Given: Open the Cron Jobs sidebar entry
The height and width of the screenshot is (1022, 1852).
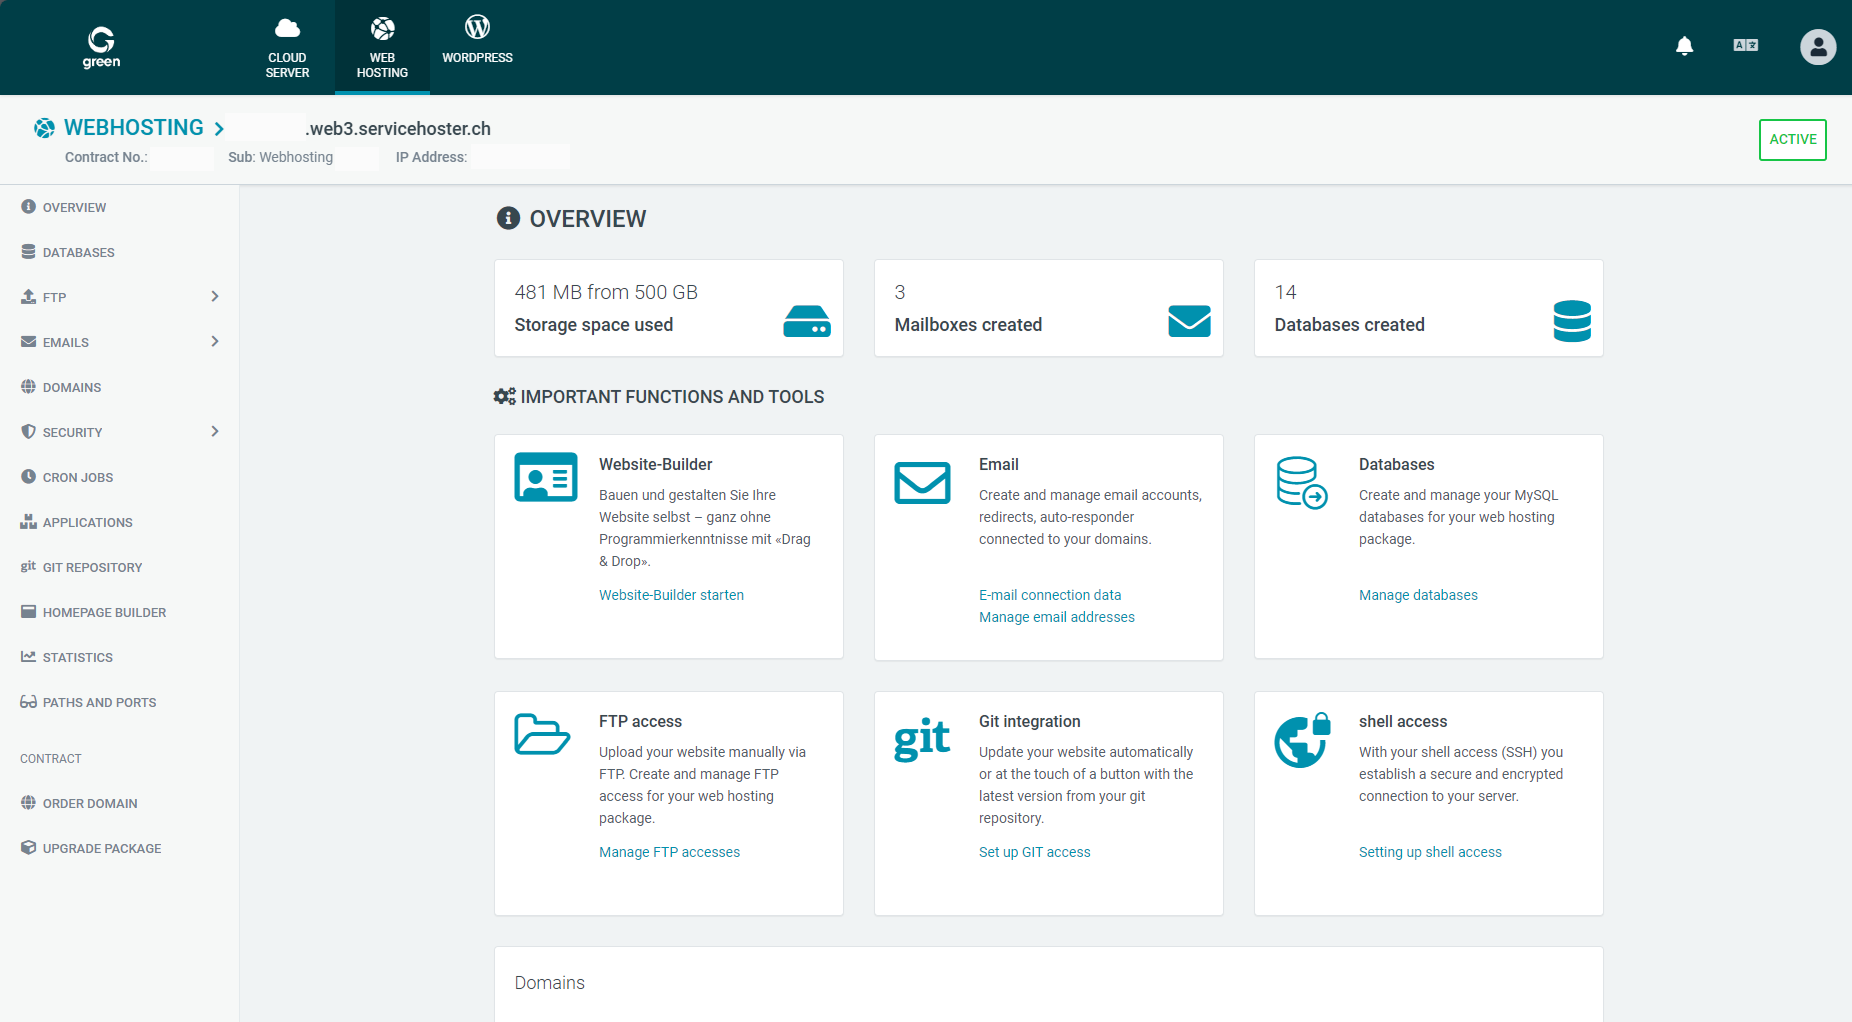Looking at the screenshot, I should click(x=77, y=477).
